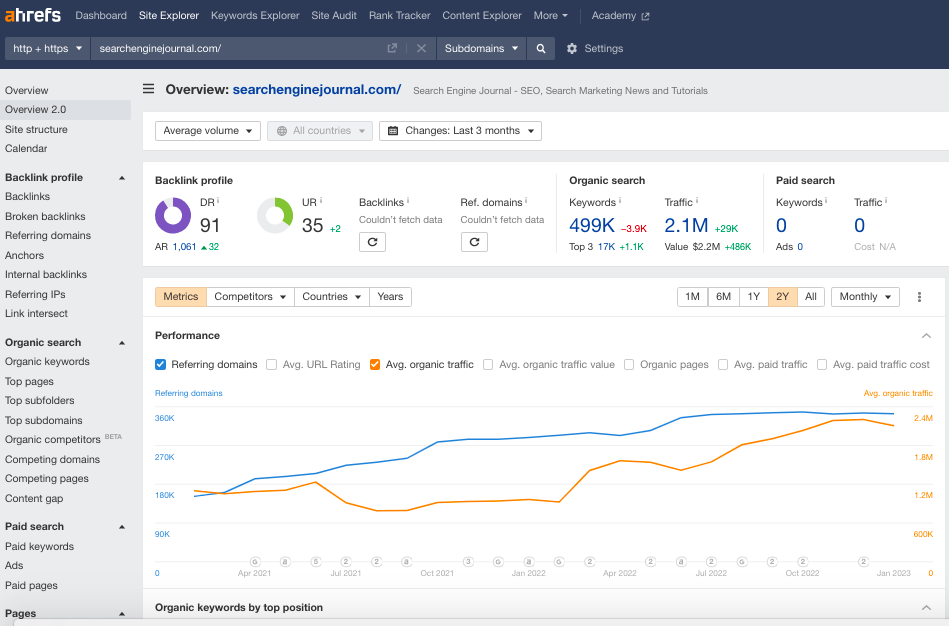Refresh Ref. domains data with the reload icon

tap(474, 242)
